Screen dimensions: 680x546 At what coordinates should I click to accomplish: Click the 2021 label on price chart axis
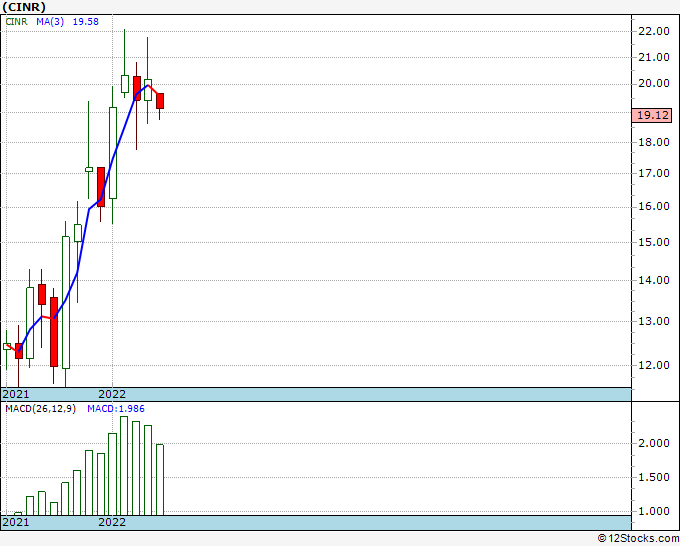pyautogui.click(x=16, y=394)
